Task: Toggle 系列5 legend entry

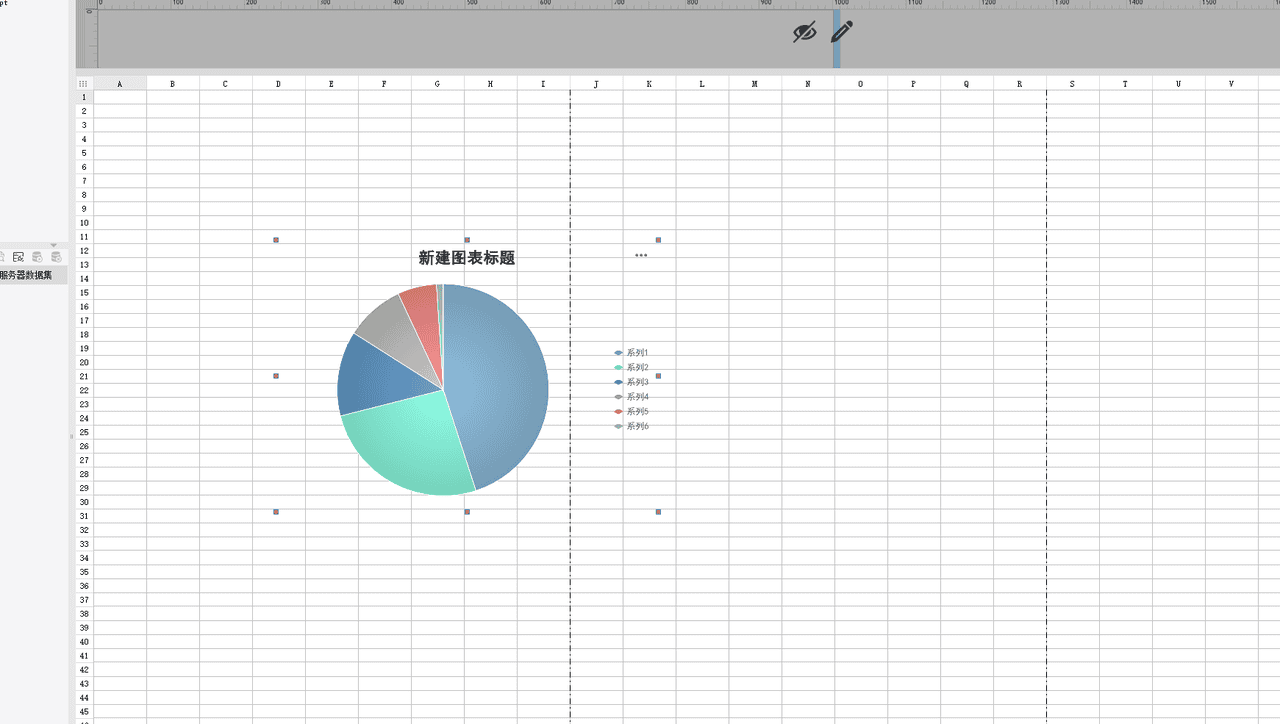Action: (x=637, y=412)
